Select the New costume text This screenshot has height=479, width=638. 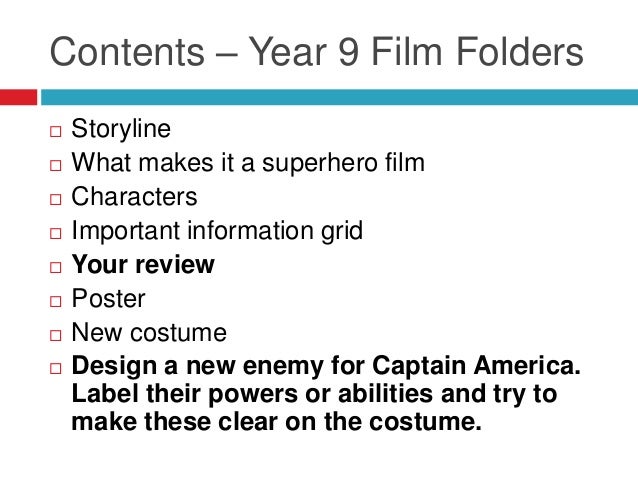click(x=149, y=332)
